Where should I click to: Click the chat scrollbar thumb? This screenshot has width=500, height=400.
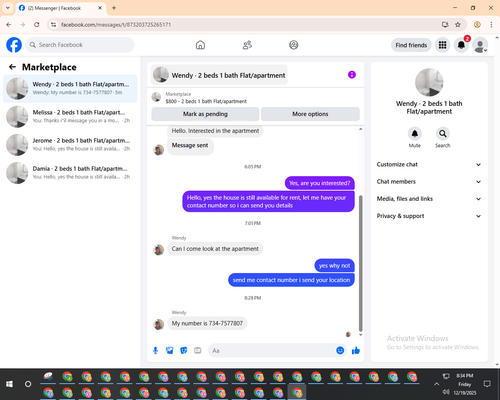[360, 263]
